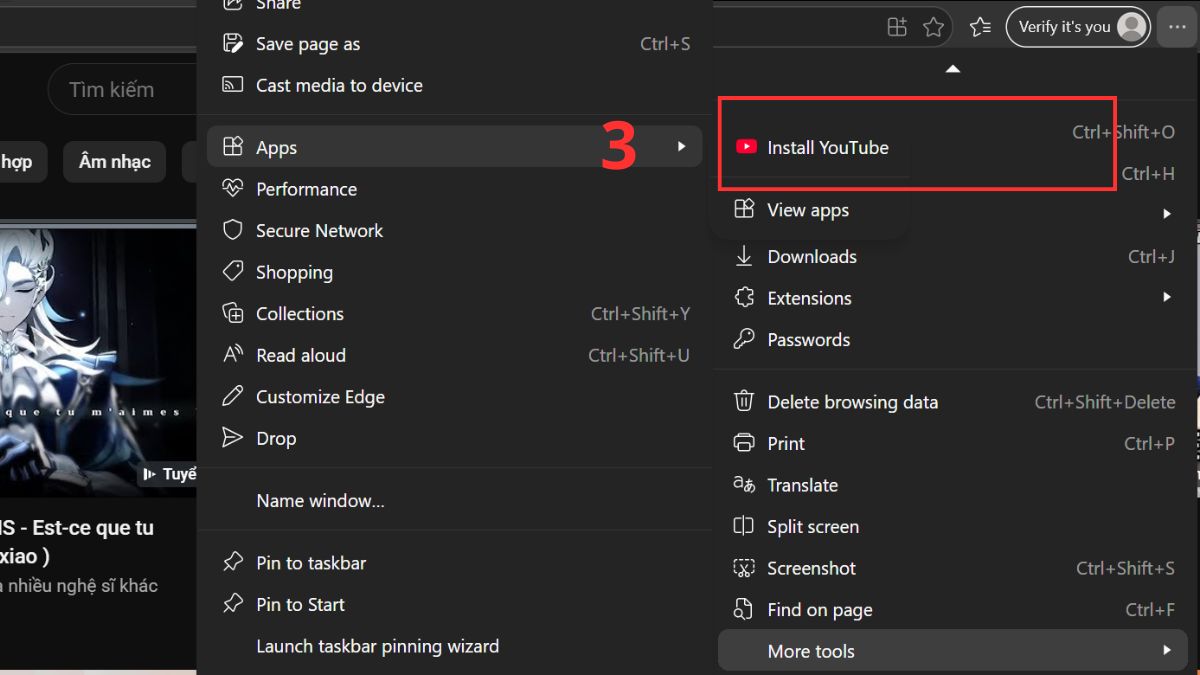This screenshot has height=675, width=1200.
Task: Click the Verify it's you profile button
Action: (1077, 27)
